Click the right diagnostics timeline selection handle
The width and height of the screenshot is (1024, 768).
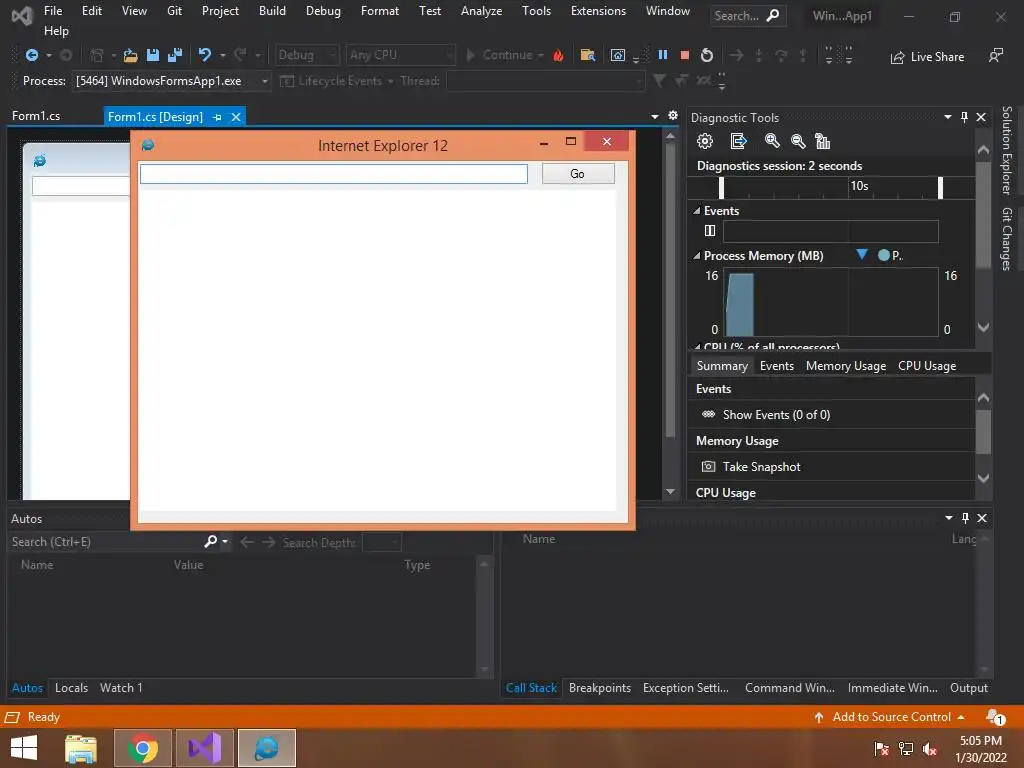tap(940, 188)
